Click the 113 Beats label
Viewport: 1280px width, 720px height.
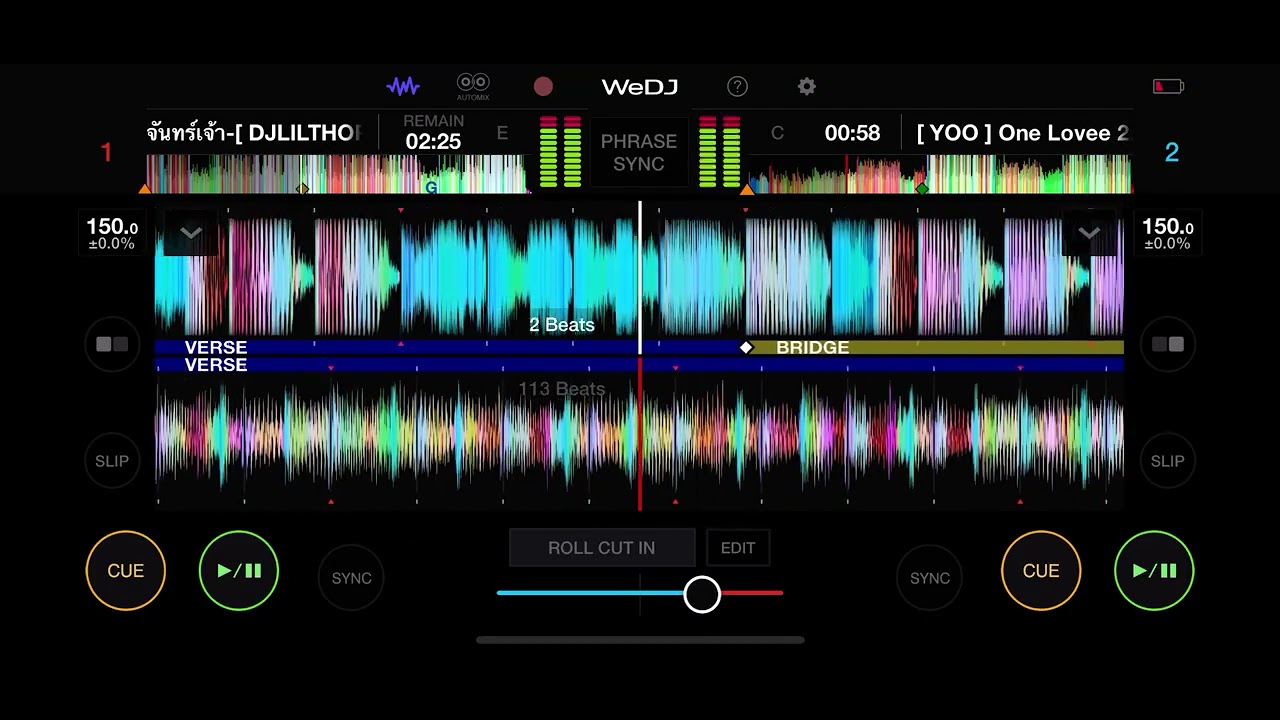pos(562,389)
